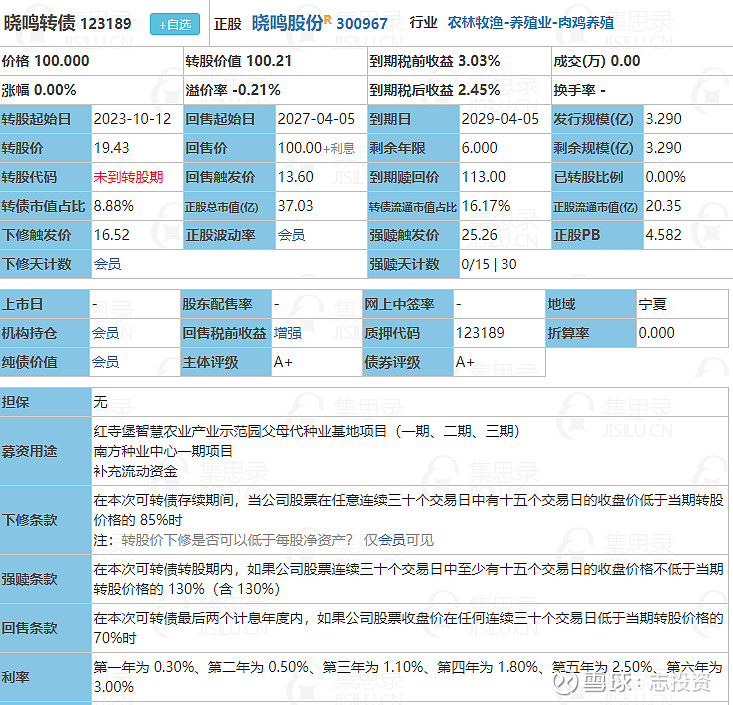Click 下修触发价 value 16.52
The width and height of the screenshot is (733, 705).
(111, 235)
